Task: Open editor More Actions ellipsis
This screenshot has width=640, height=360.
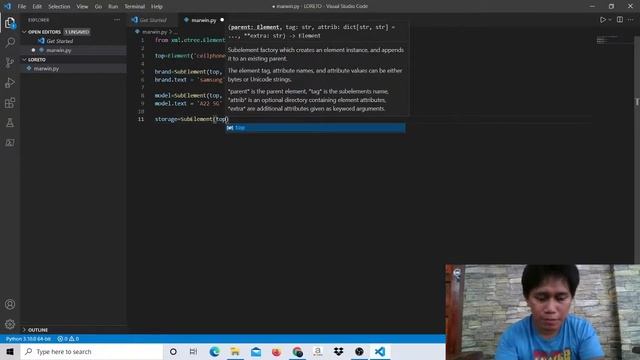Action: pos(631,20)
